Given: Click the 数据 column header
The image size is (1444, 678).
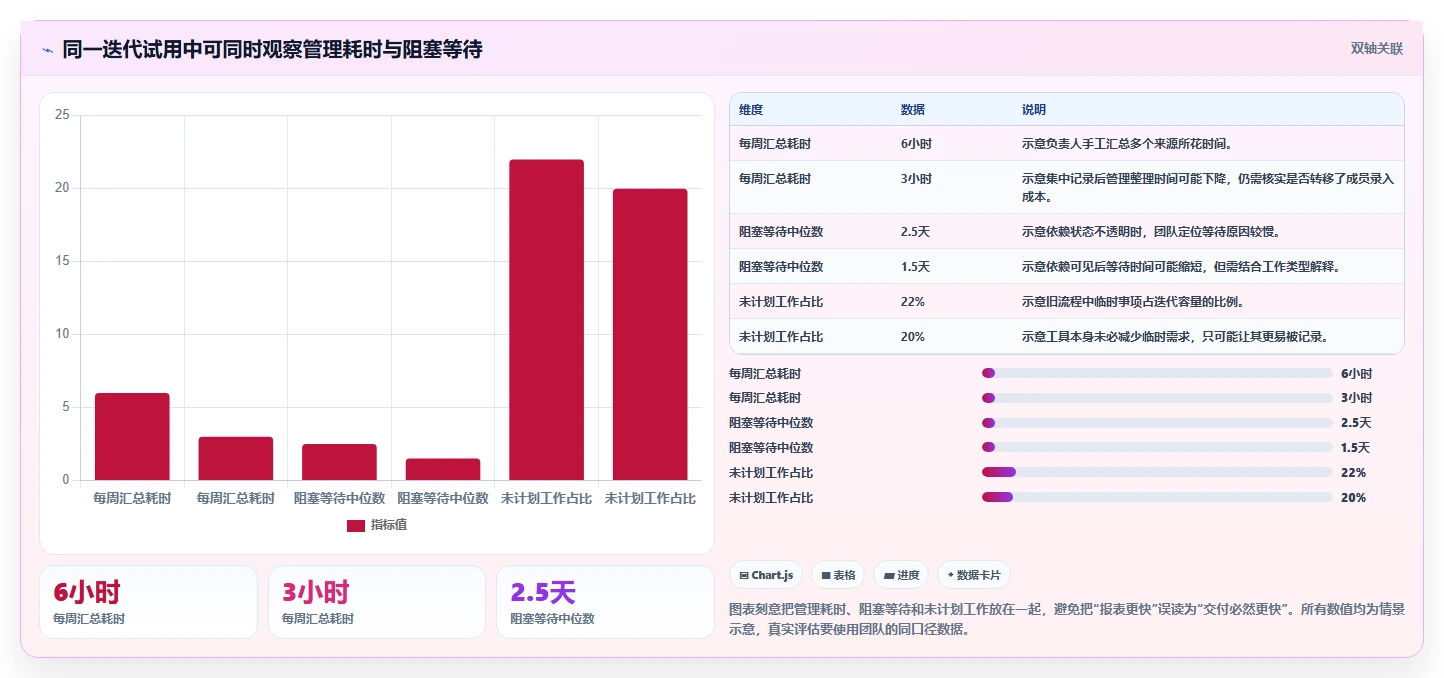Looking at the screenshot, I should (912, 110).
